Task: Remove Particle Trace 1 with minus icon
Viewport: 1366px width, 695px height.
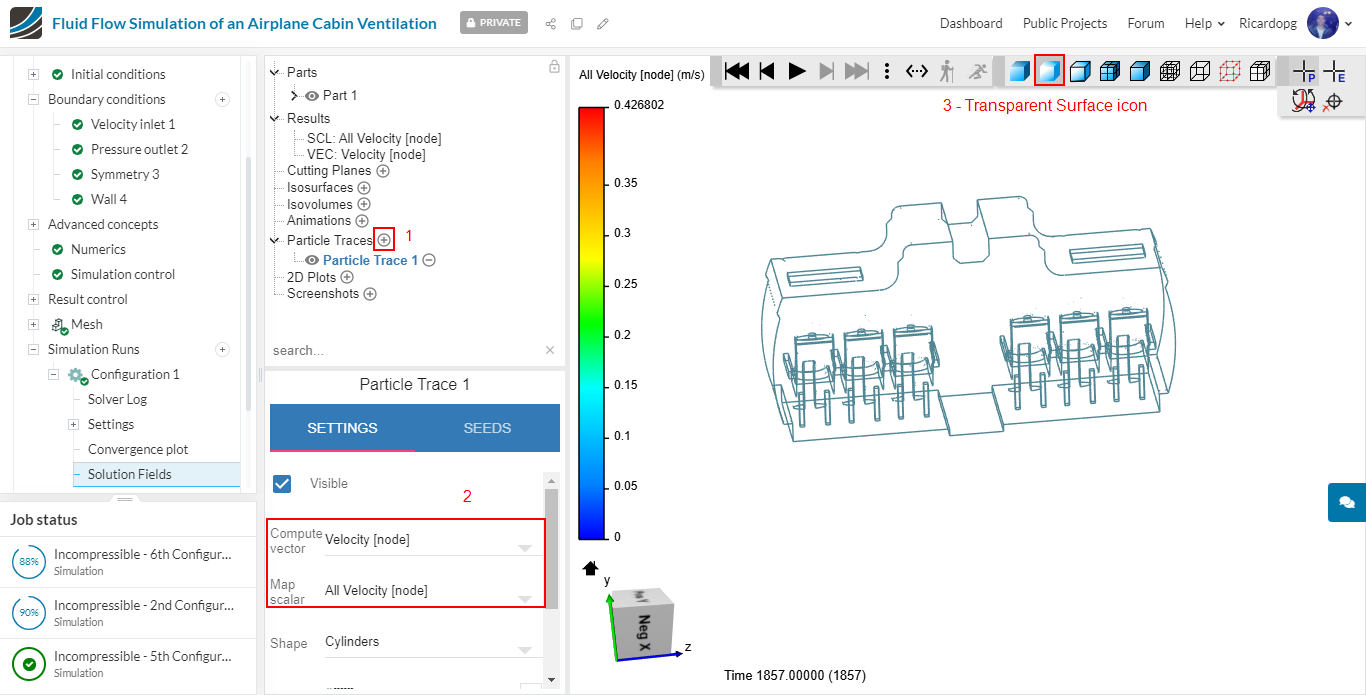Action: coord(429,260)
